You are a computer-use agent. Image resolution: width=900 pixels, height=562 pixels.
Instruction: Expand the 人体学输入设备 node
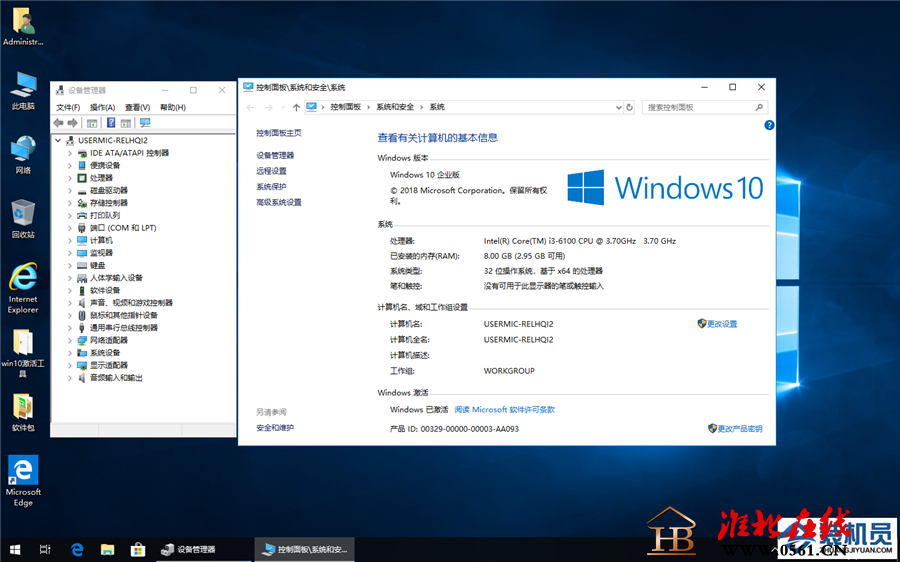[70, 278]
